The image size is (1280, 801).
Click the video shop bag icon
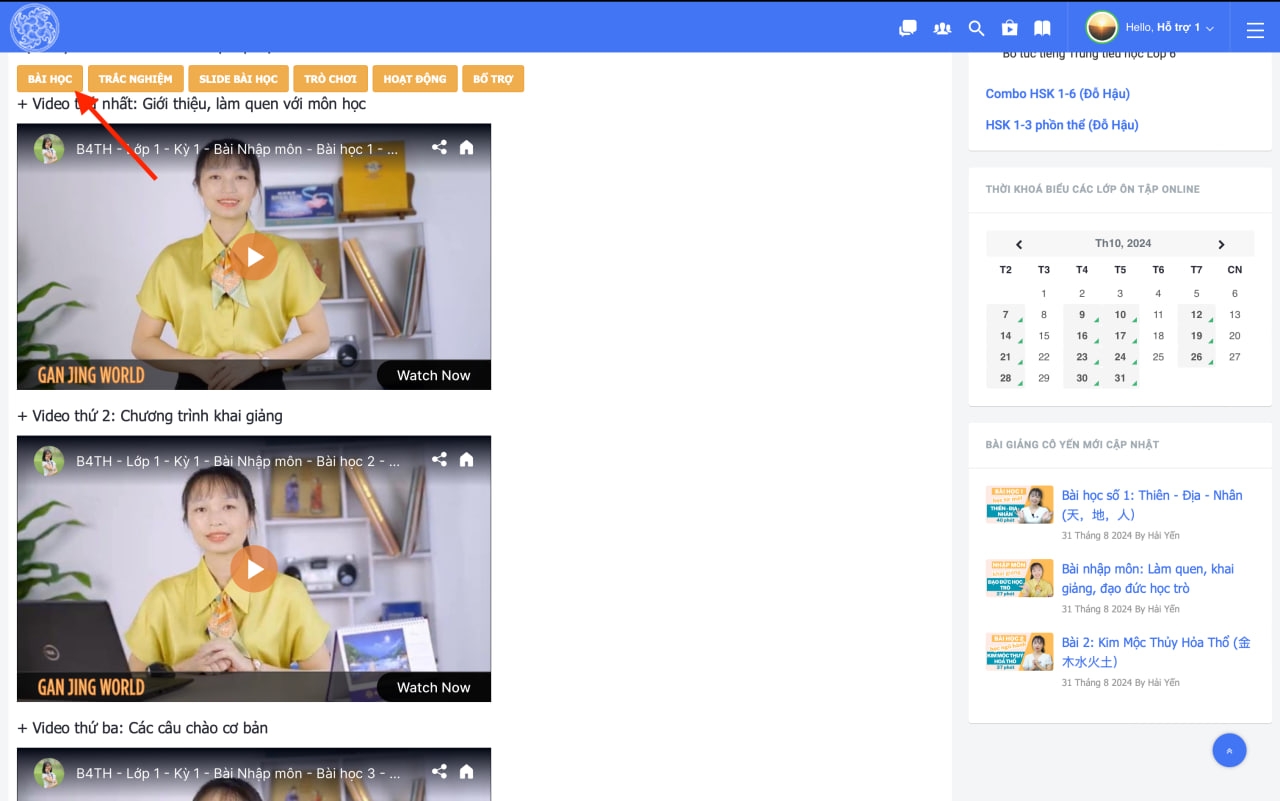[x=1010, y=28]
